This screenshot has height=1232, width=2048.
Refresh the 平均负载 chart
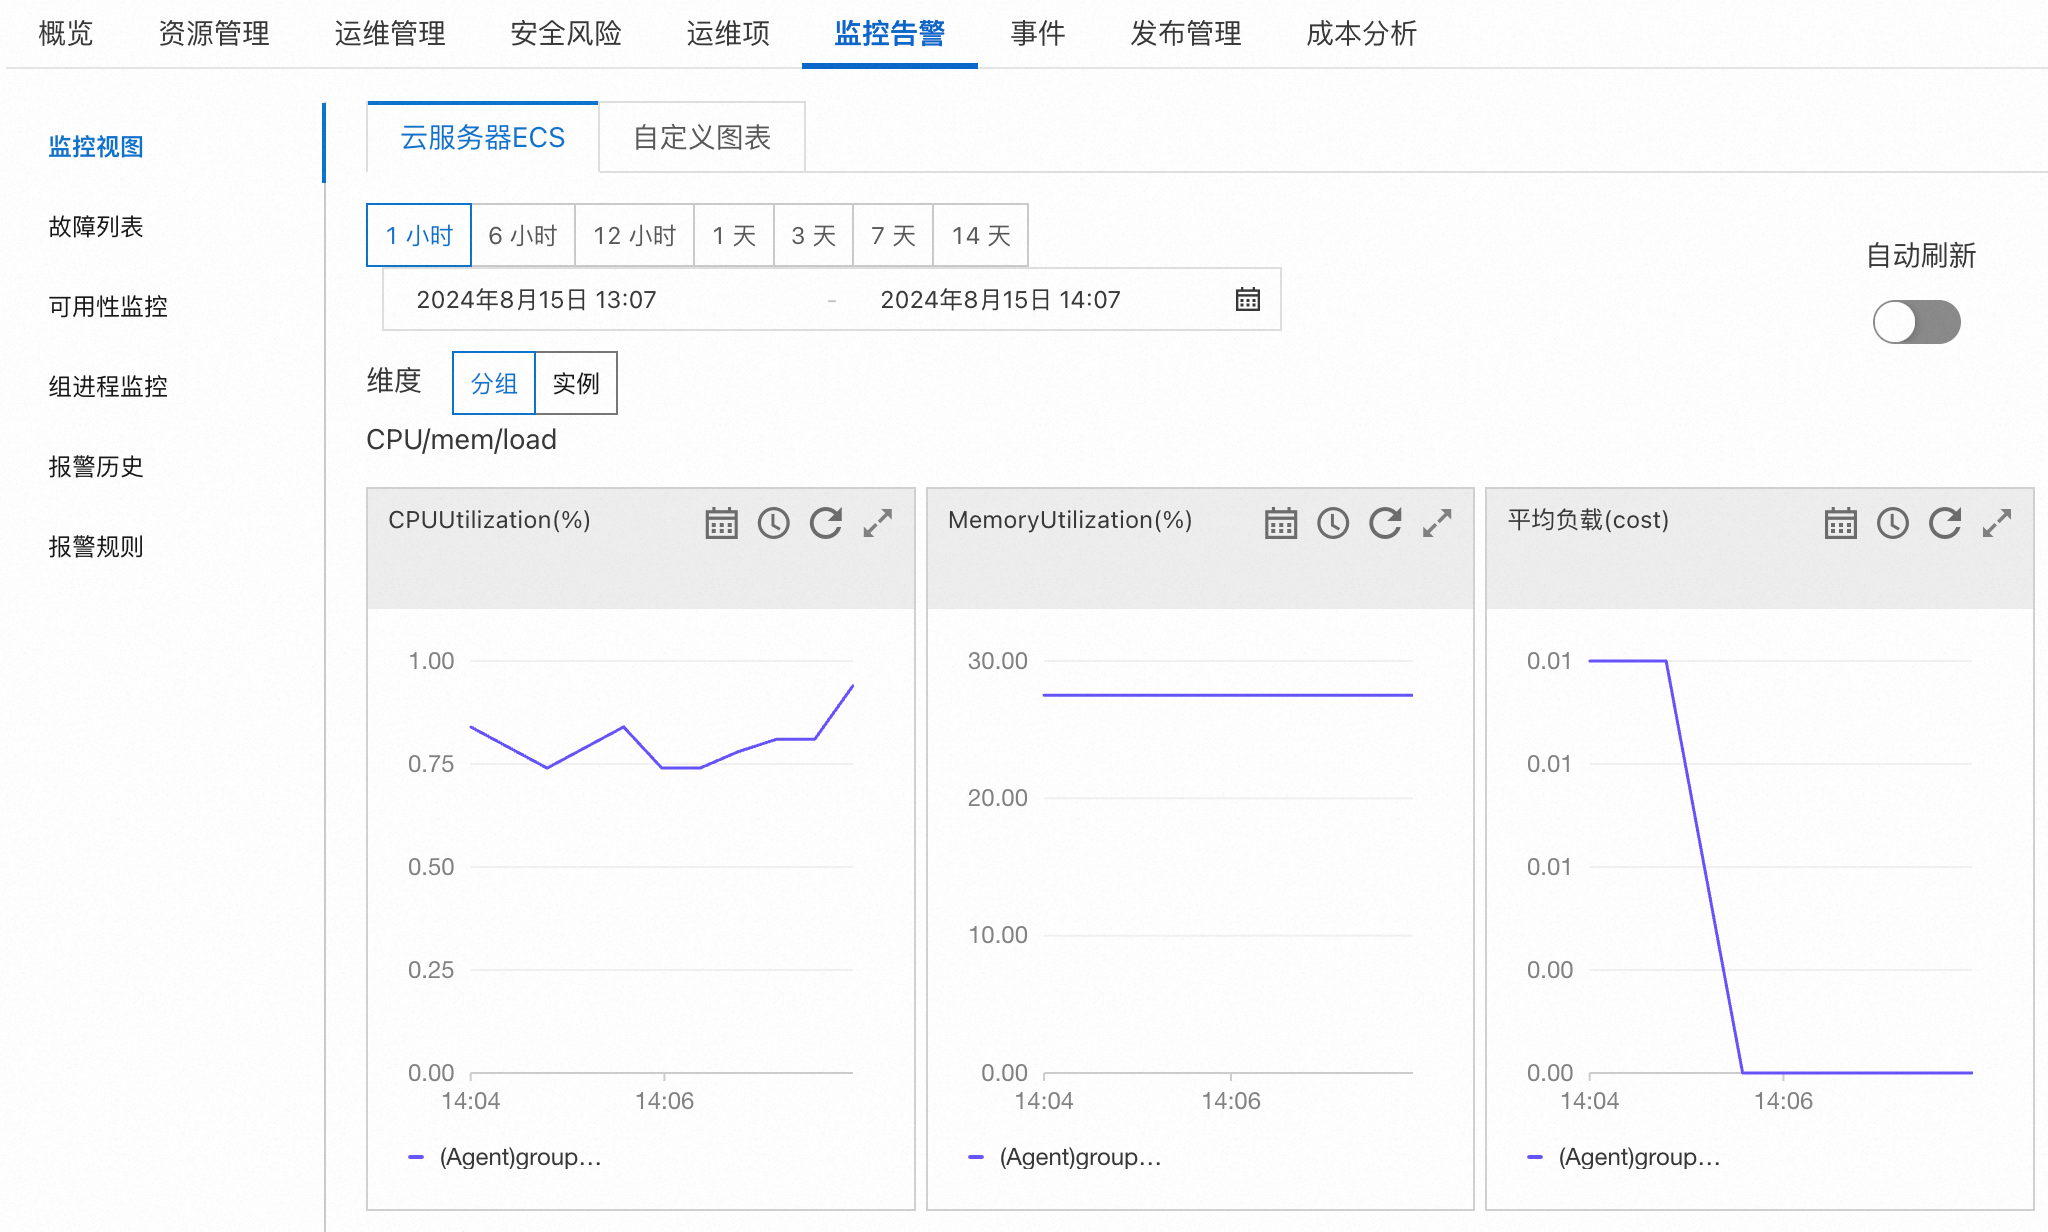(1945, 523)
